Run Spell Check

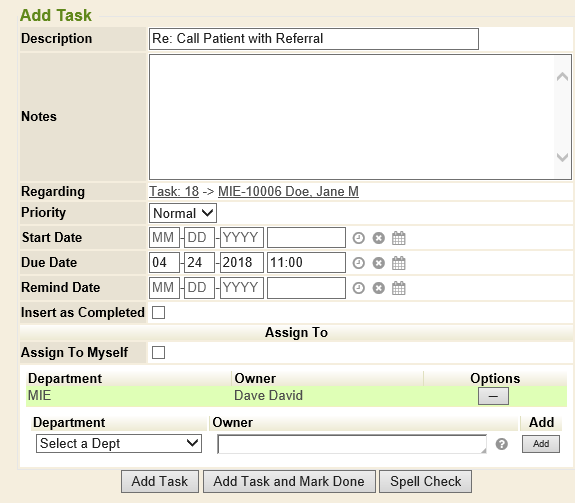coord(425,481)
